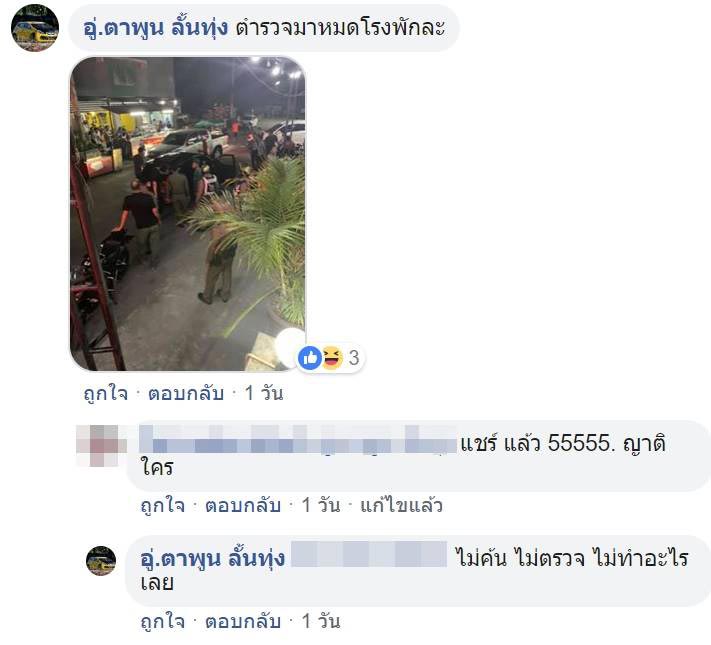
Task: Open timestamp 1 วัน on last reply
Action: click(321, 621)
